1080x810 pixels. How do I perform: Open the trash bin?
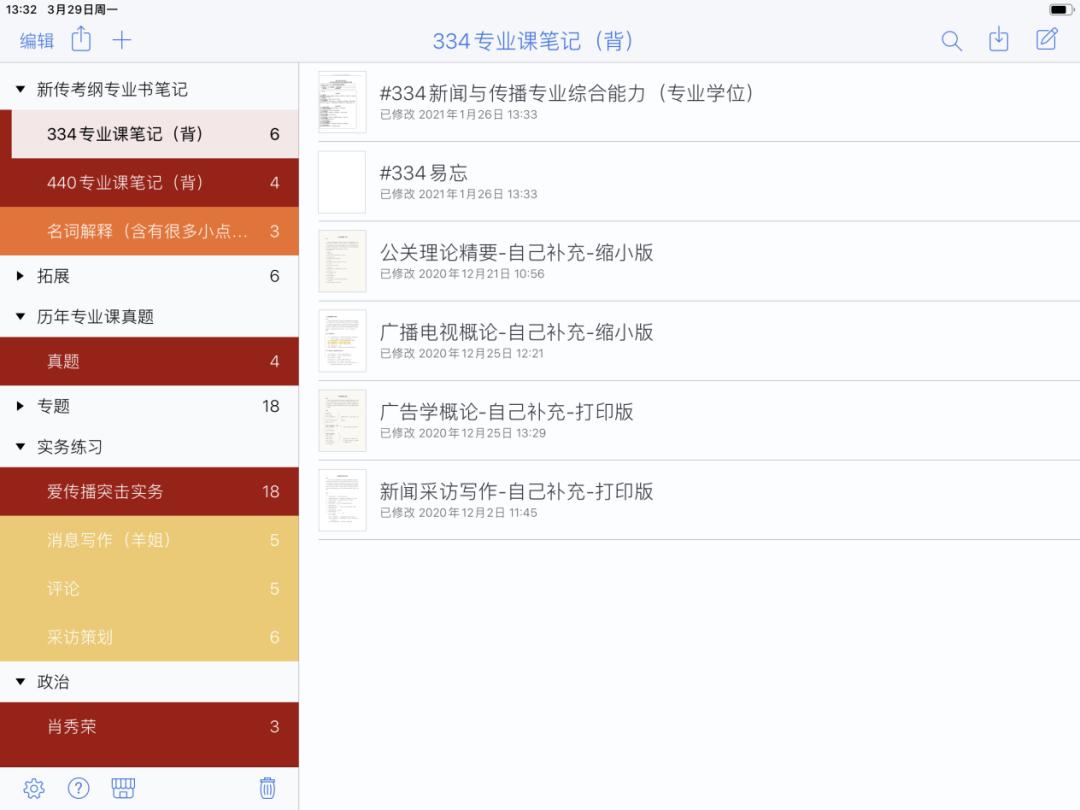[x=266, y=787]
